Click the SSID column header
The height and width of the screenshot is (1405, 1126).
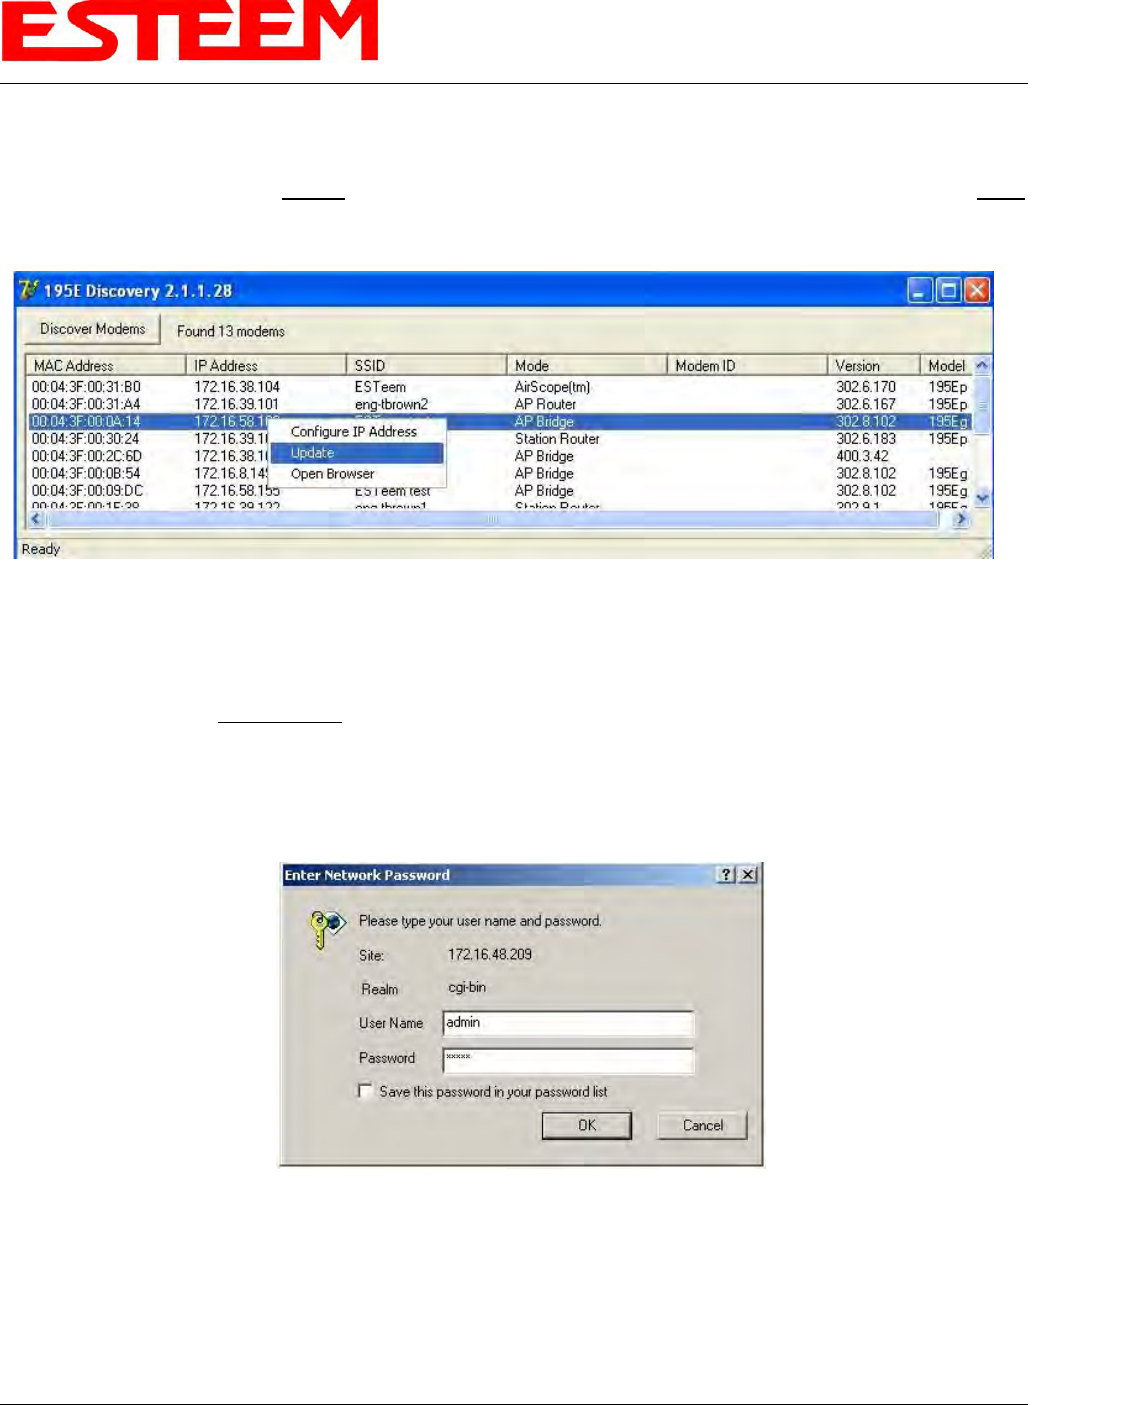pos(426,365)
